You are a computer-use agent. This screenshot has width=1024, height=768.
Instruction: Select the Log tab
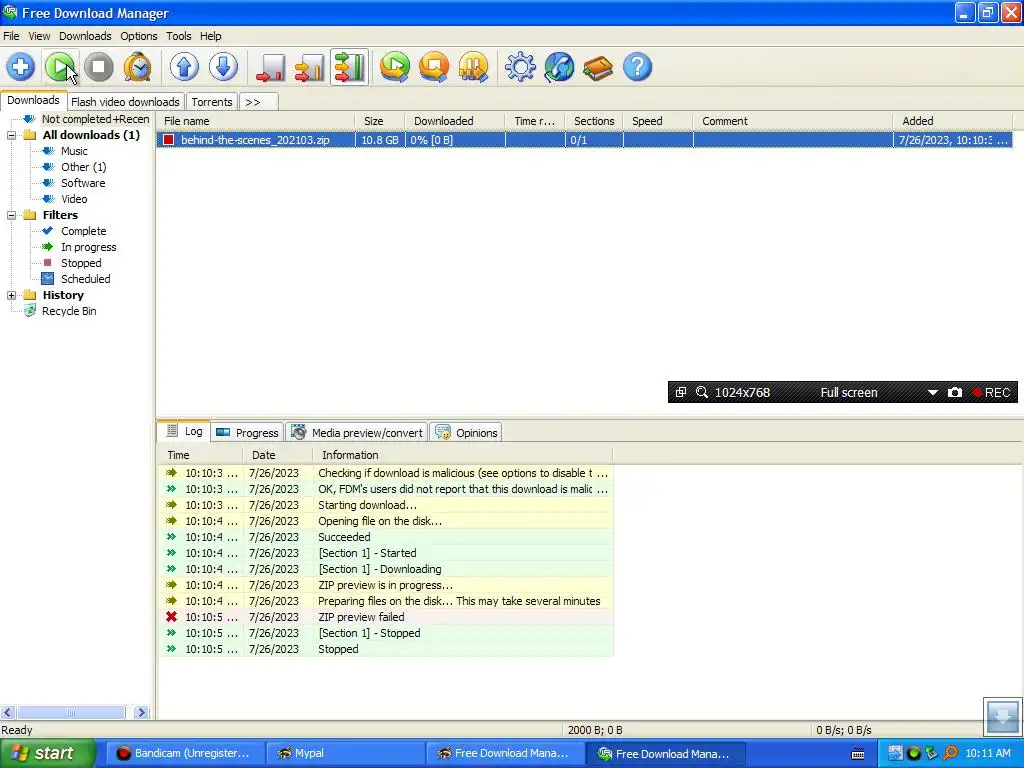click(x=184, y=431)
